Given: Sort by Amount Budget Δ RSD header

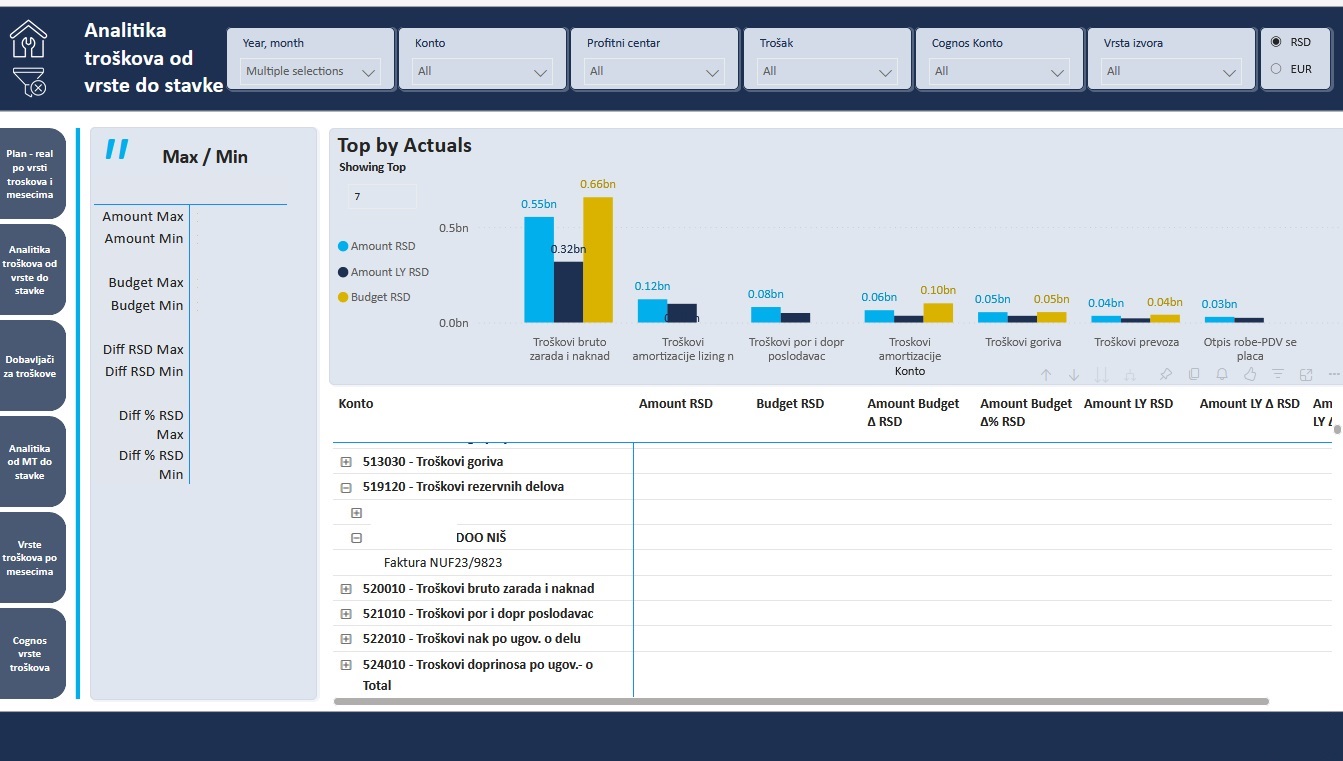Looking at the screenshot, I should 913,412.
